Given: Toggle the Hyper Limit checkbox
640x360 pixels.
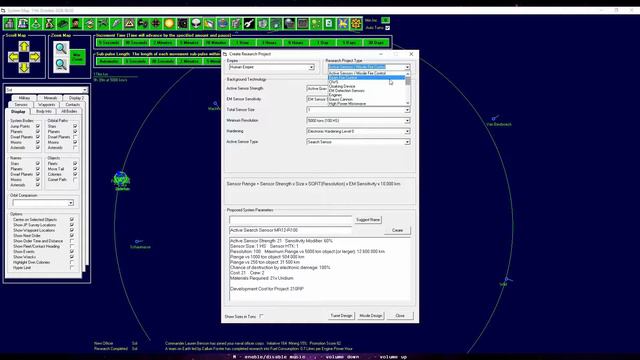Looking at the screenshot, I should [x=72, y=268].
